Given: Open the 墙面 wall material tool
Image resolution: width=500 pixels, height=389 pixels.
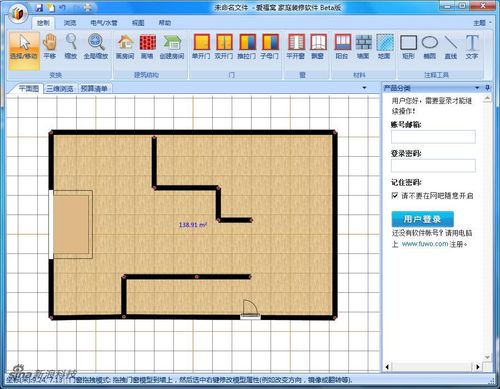Looking at the screenshot, I should point(363,47).
